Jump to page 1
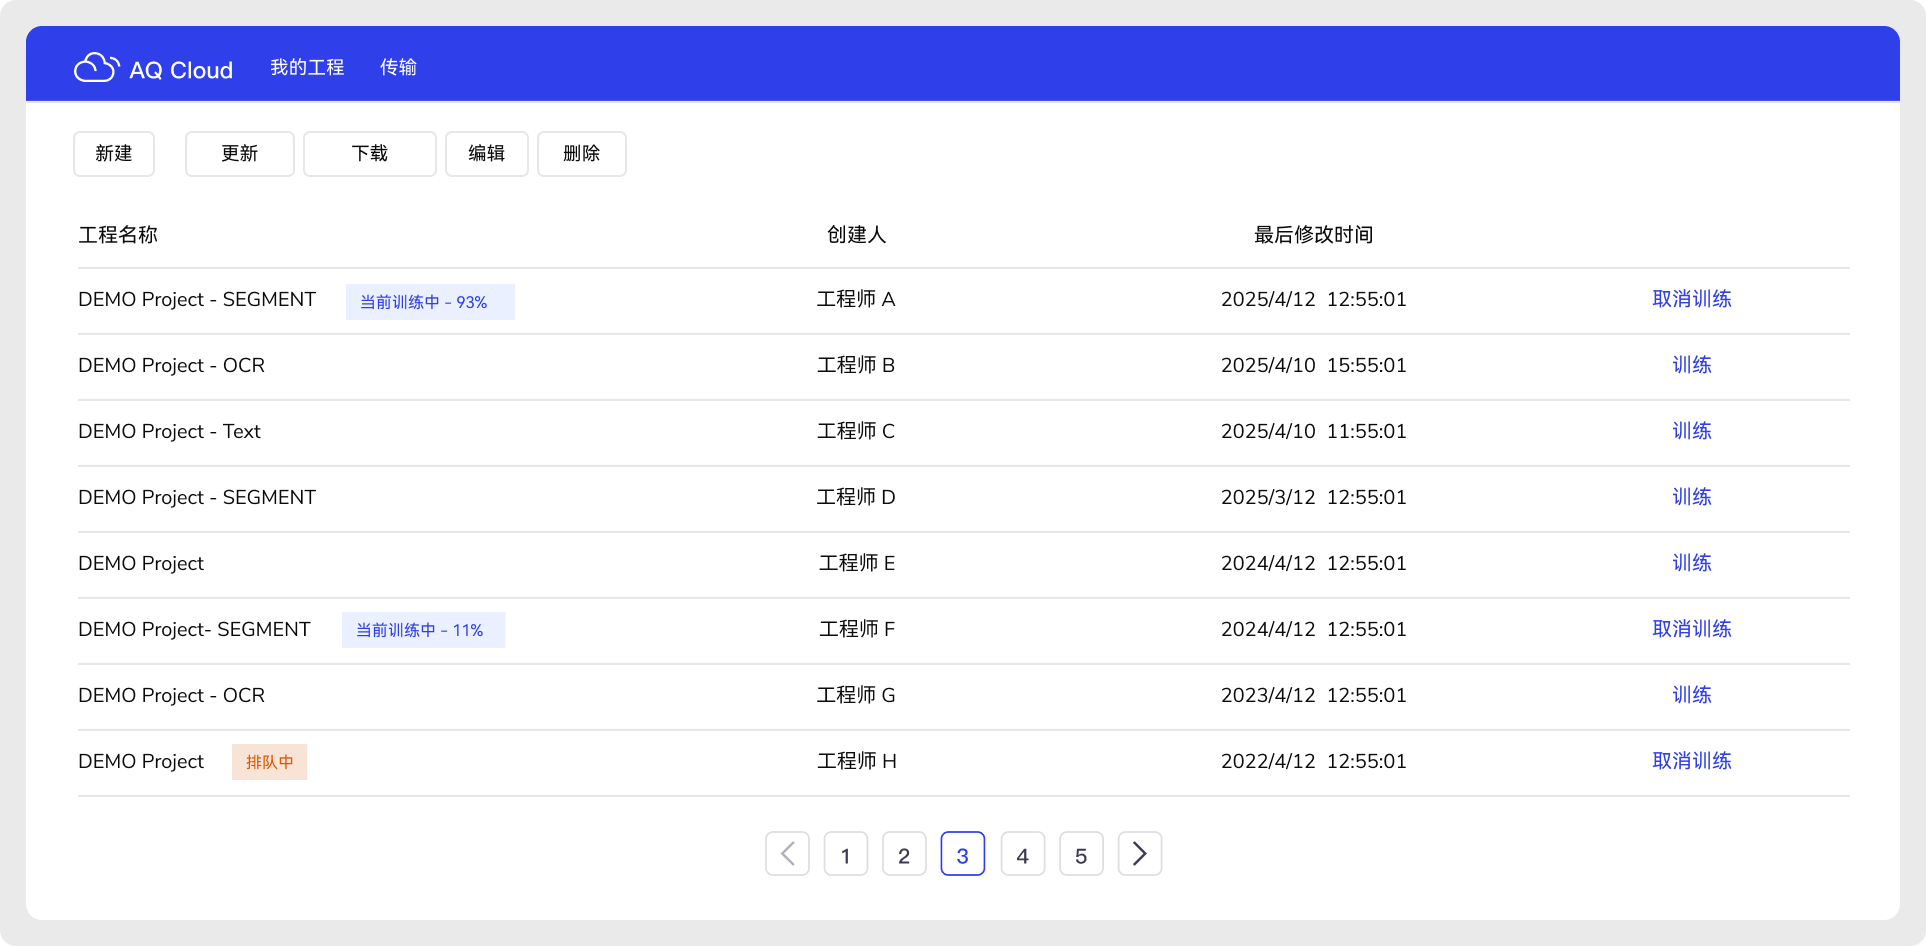Image resolution: width=1926 pixels, height=946 pixels. (845, 855)
